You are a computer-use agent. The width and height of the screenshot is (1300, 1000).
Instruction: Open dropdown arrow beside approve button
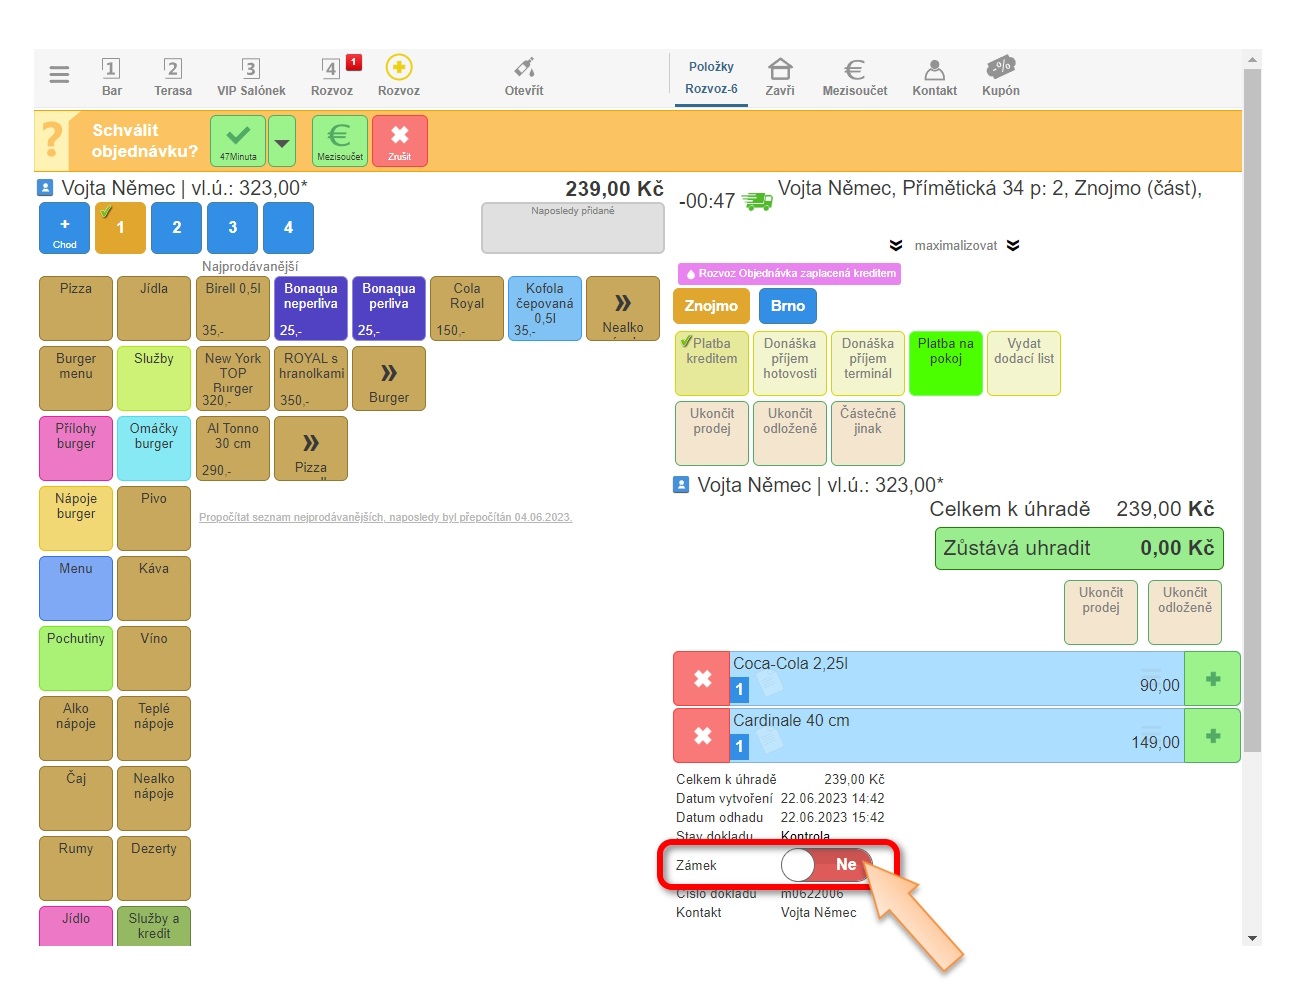[x=283, y=141]
